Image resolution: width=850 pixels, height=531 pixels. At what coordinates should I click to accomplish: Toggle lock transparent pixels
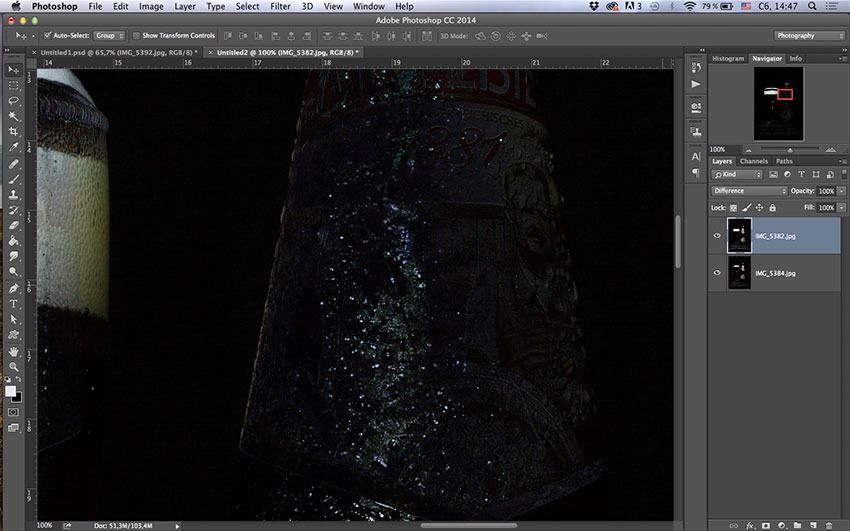(x=733, y=208)
